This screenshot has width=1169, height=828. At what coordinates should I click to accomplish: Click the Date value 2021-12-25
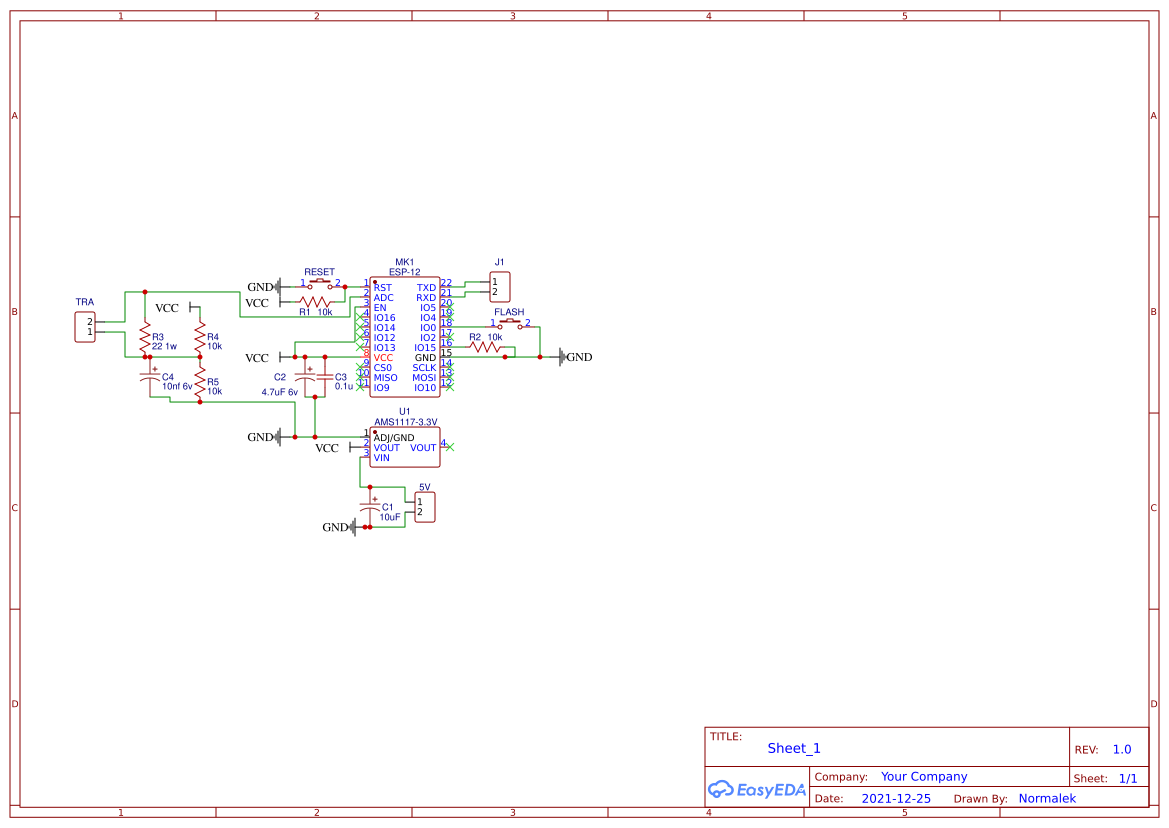coord(896,798)
